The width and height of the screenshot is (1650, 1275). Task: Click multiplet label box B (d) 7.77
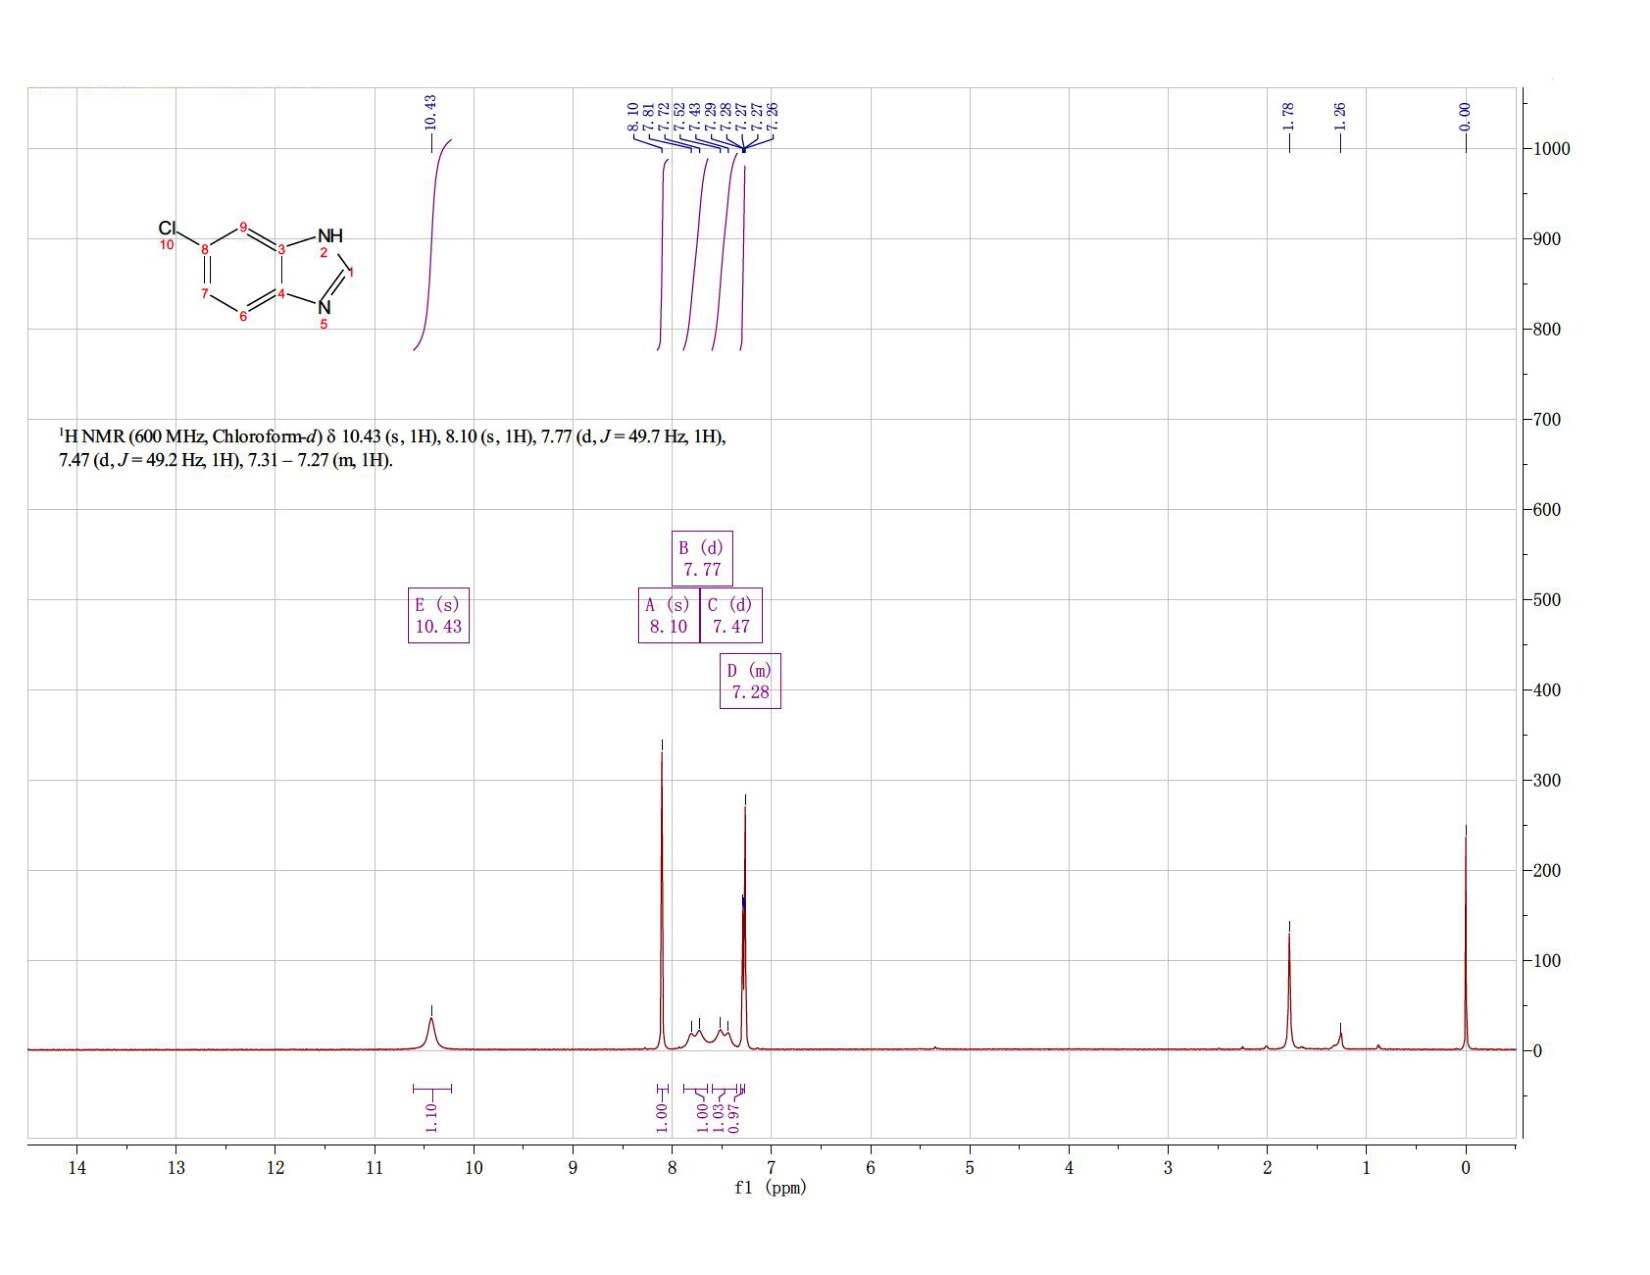coord(702,558)
